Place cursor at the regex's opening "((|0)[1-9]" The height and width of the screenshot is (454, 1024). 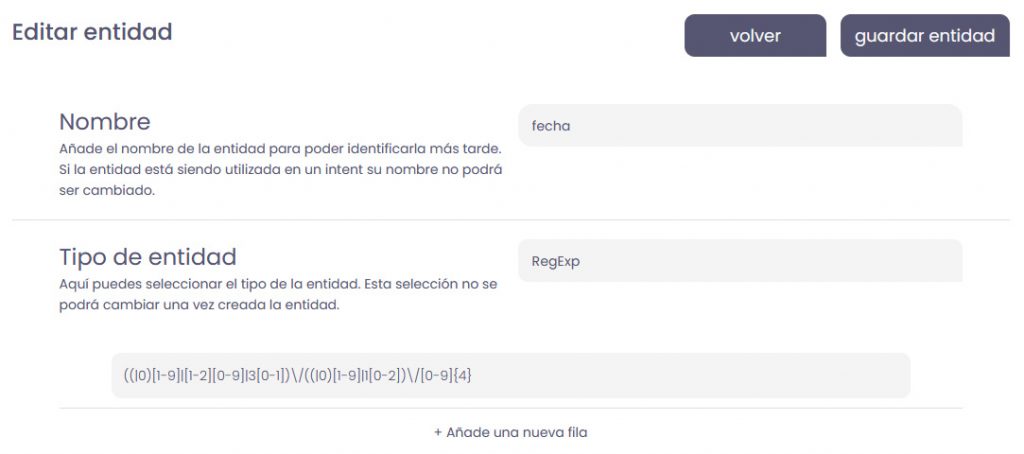pos(150,375)
